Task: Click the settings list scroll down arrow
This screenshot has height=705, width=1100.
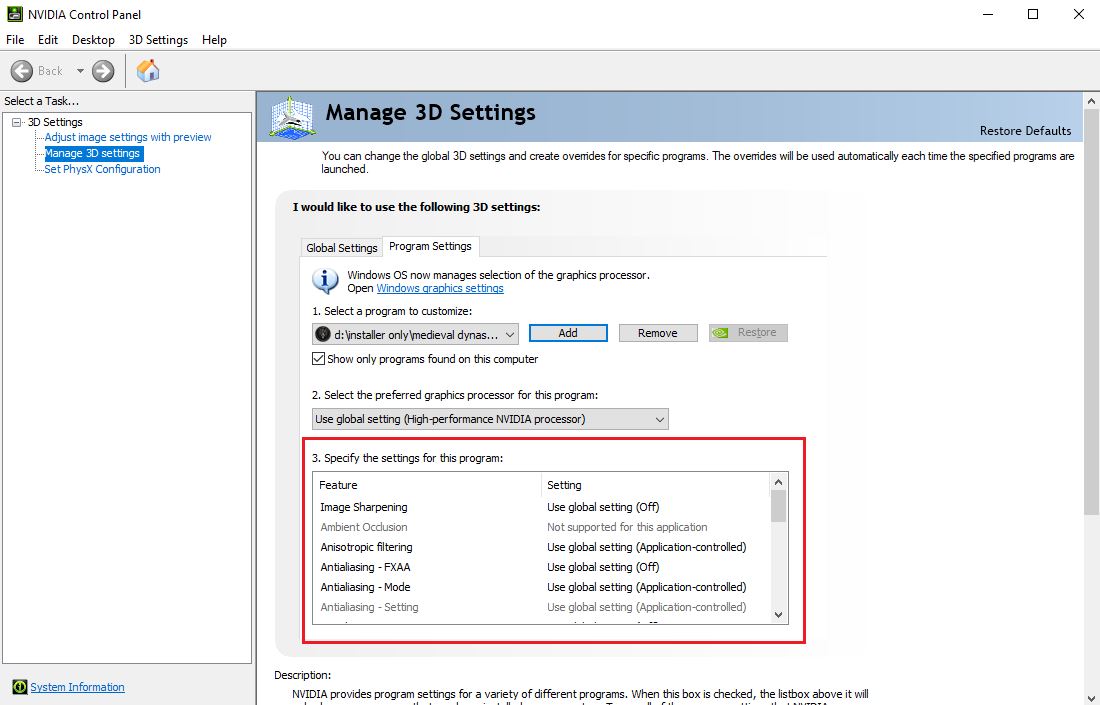Action: pos(778,615)
